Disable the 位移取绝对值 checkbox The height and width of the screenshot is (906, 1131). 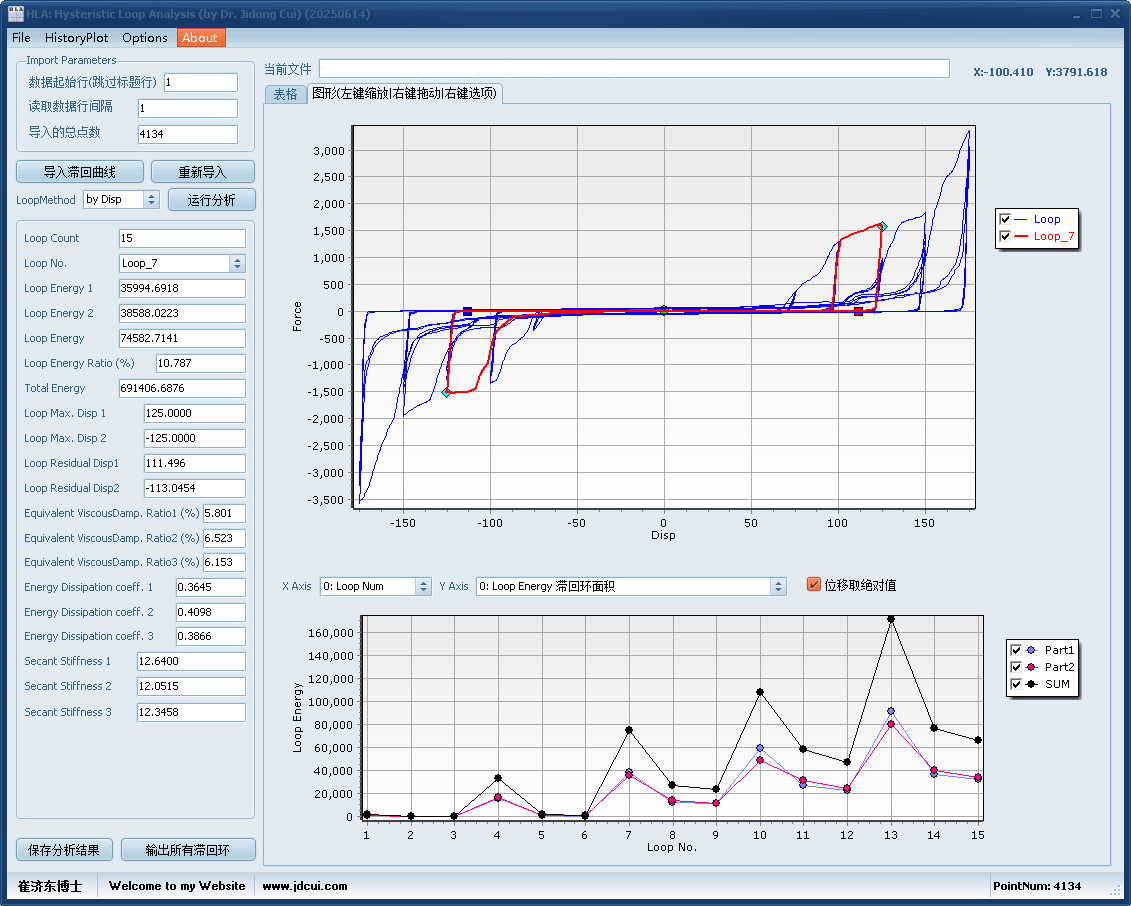tap(814, 585)
